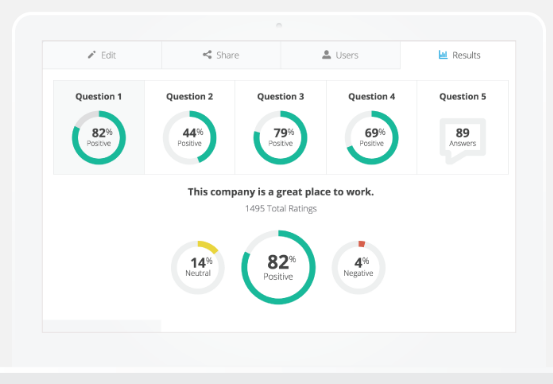Viewport: 553px width, 384px height.
Task: Click the share icon beside Share
Action: [207, 55]
